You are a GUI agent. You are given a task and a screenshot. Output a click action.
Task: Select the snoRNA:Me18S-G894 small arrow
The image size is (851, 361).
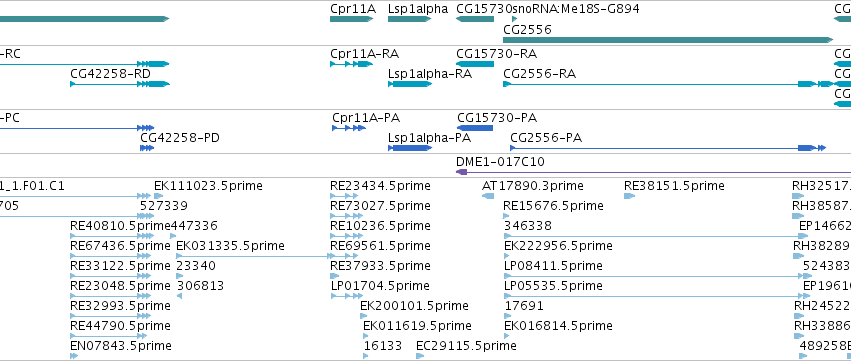point(515,19)
